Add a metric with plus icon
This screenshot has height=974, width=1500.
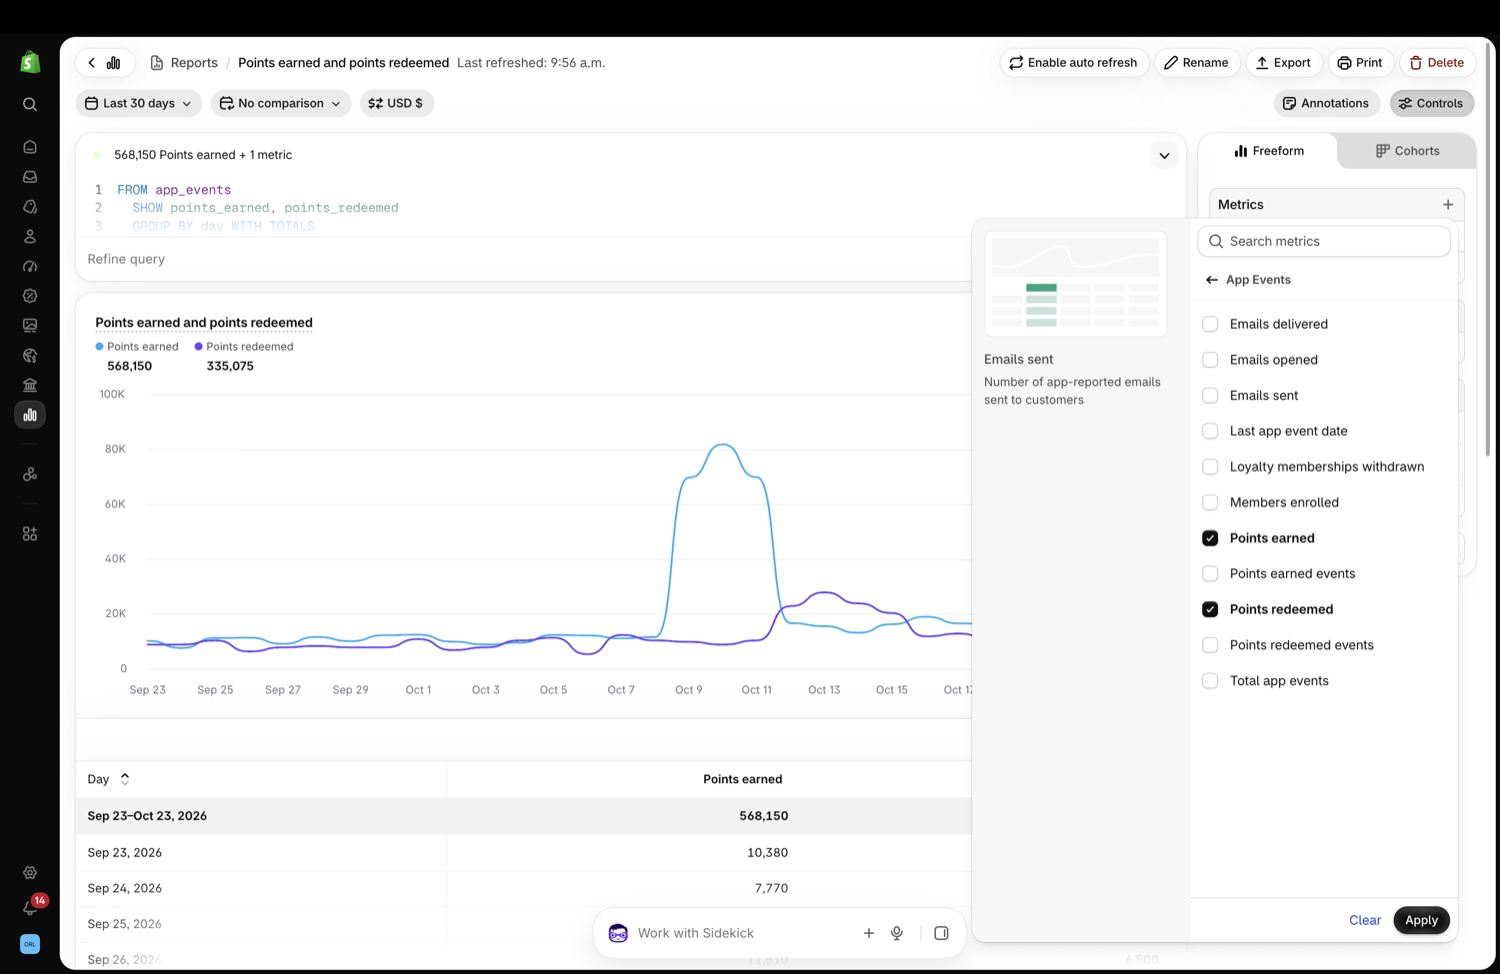coord(1447,204)
